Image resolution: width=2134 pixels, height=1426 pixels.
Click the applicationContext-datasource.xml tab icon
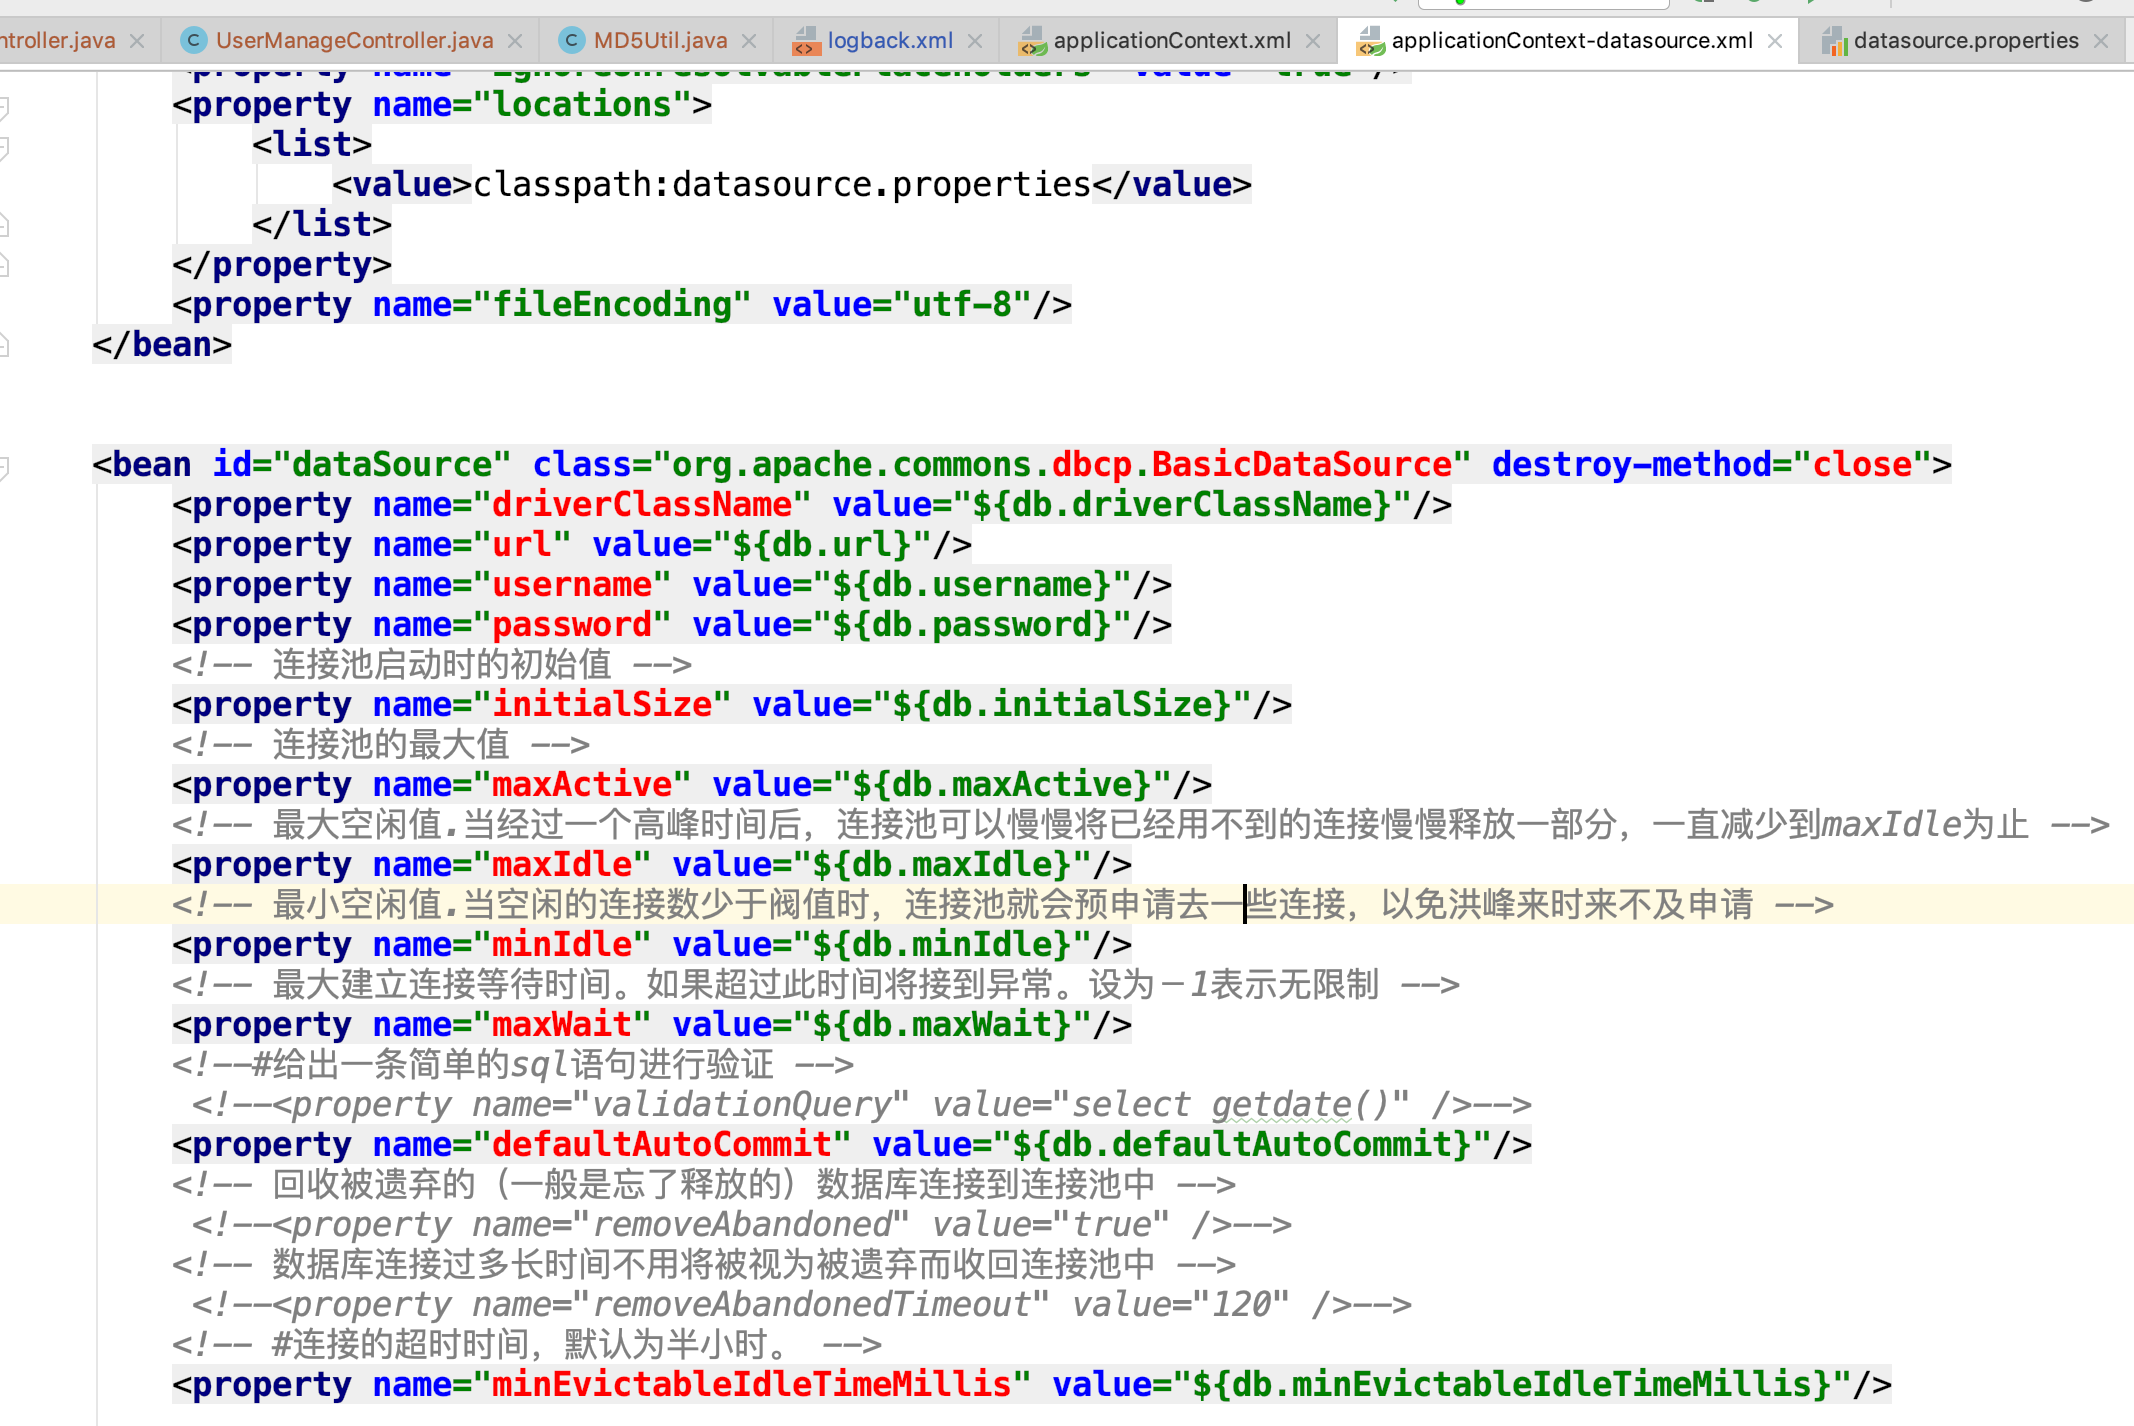point(1369,41)
